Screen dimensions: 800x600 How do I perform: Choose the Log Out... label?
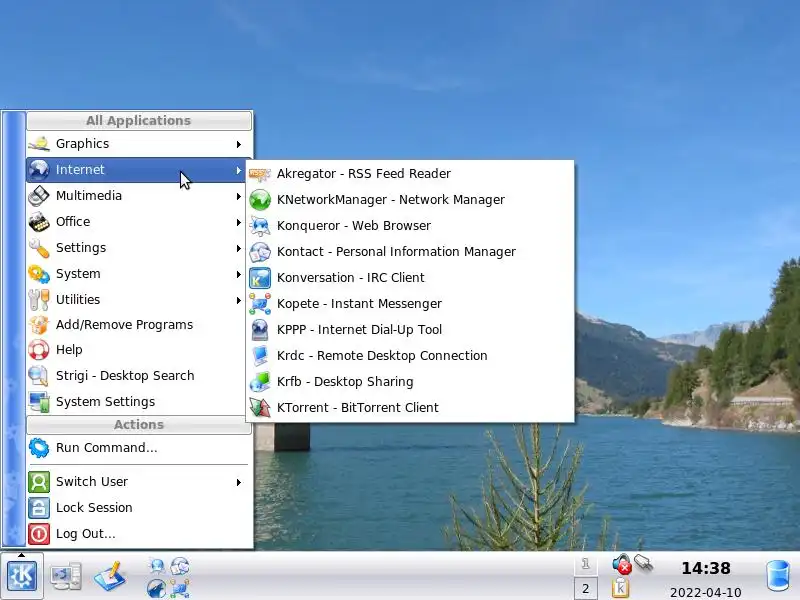point(85,534)
